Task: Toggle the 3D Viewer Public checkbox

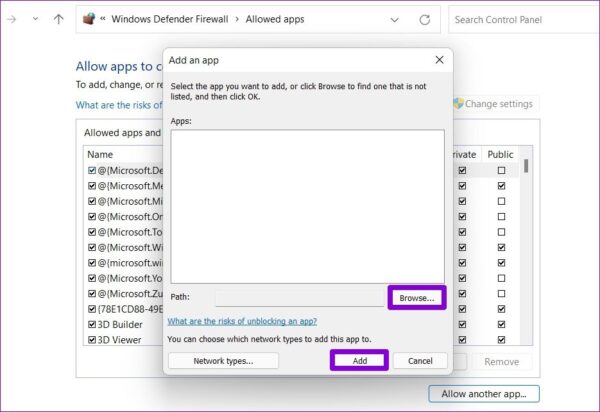Action: point(501,340)
